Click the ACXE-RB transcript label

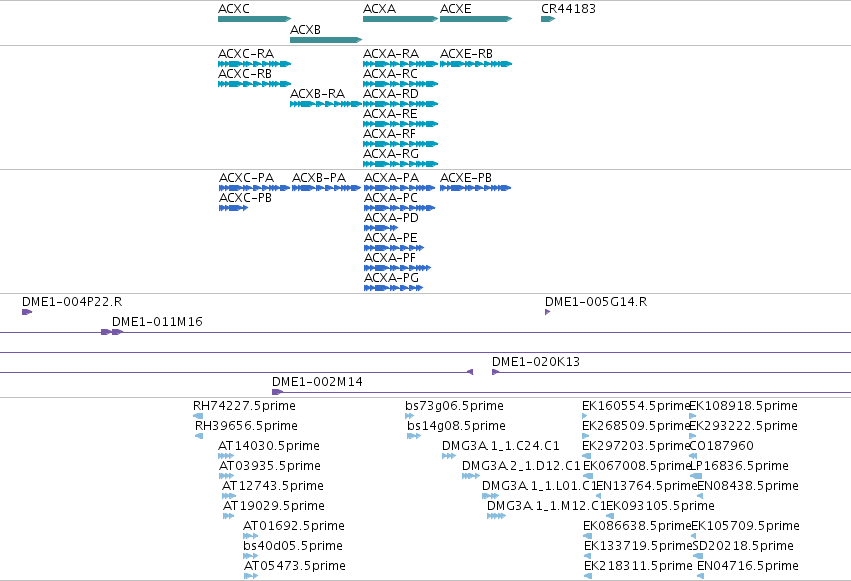(466, 54)
